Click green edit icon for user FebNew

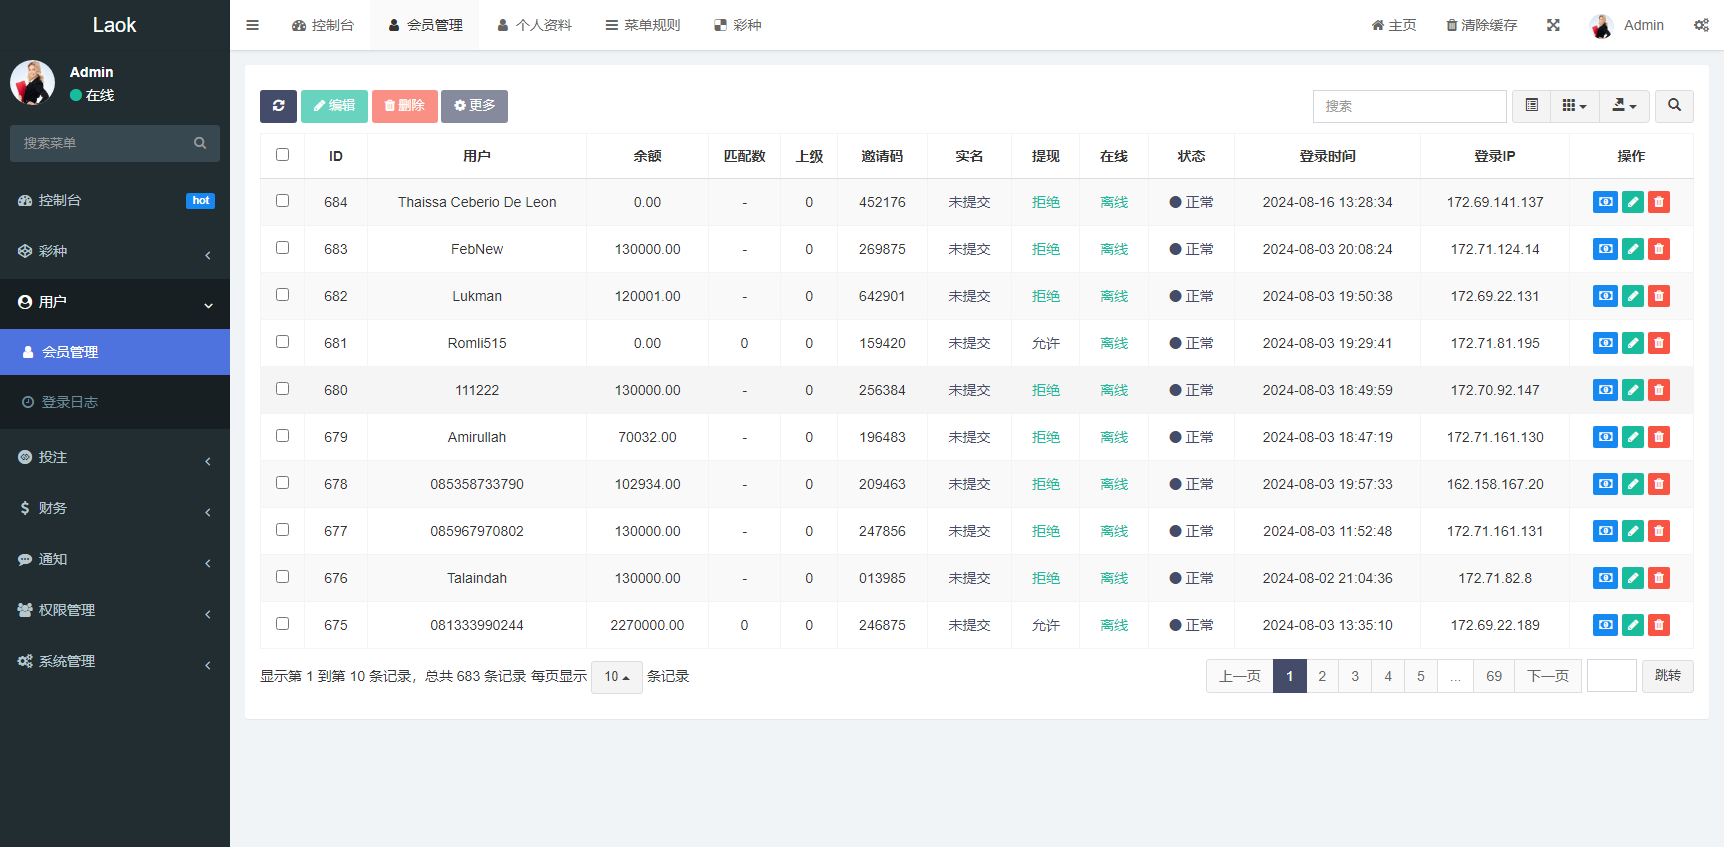1632,249
